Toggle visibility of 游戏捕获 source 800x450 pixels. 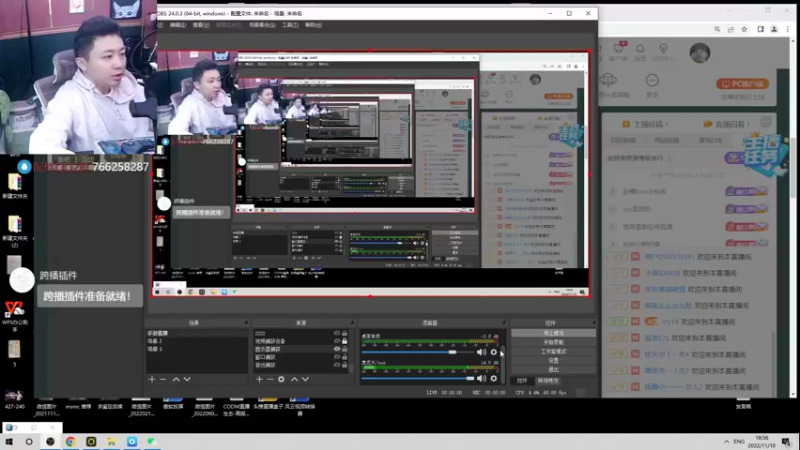[x=337, y=365]
